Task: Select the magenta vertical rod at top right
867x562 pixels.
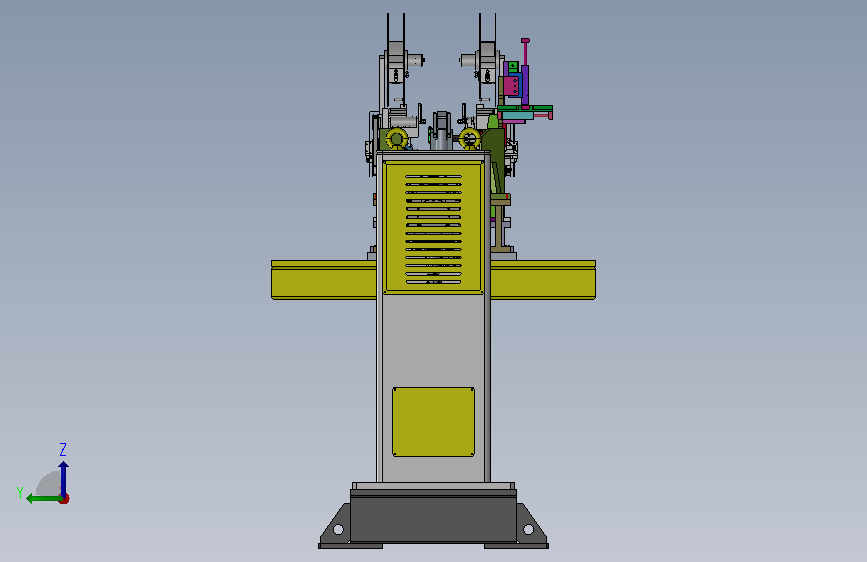Action: tap(525, 53)
